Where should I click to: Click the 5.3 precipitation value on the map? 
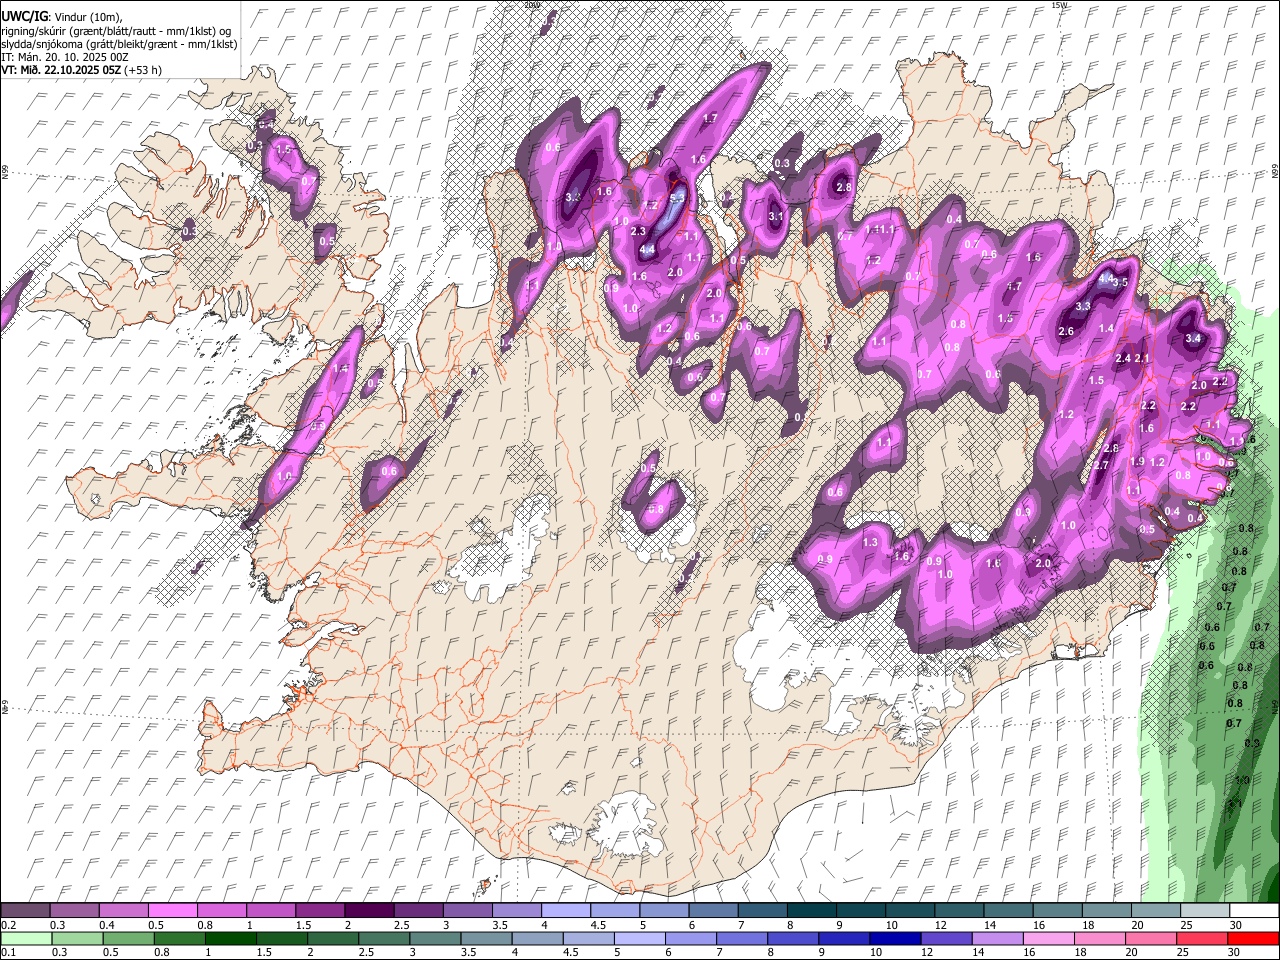(x=677, y=198)
